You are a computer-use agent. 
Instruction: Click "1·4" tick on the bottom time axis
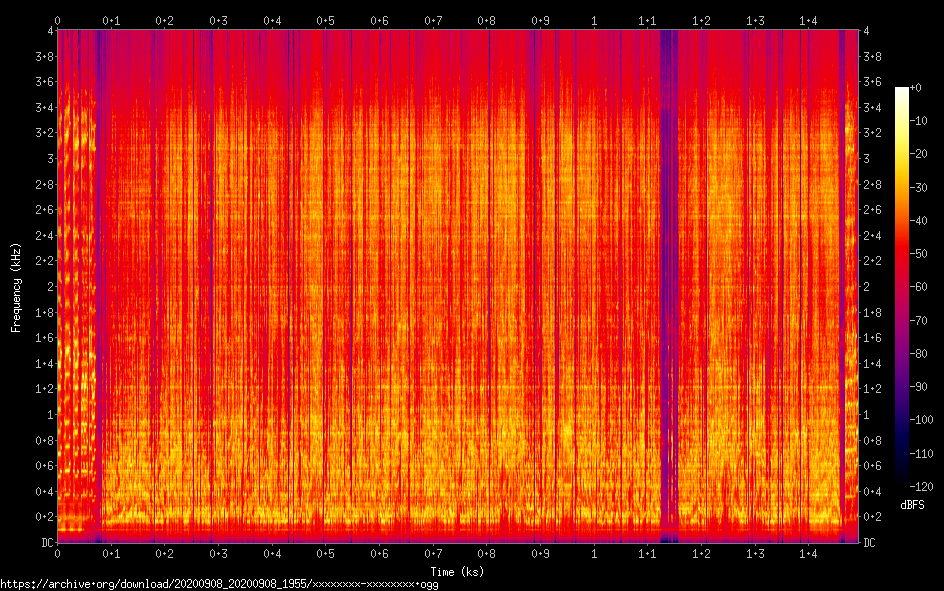[x=808, y=554]
